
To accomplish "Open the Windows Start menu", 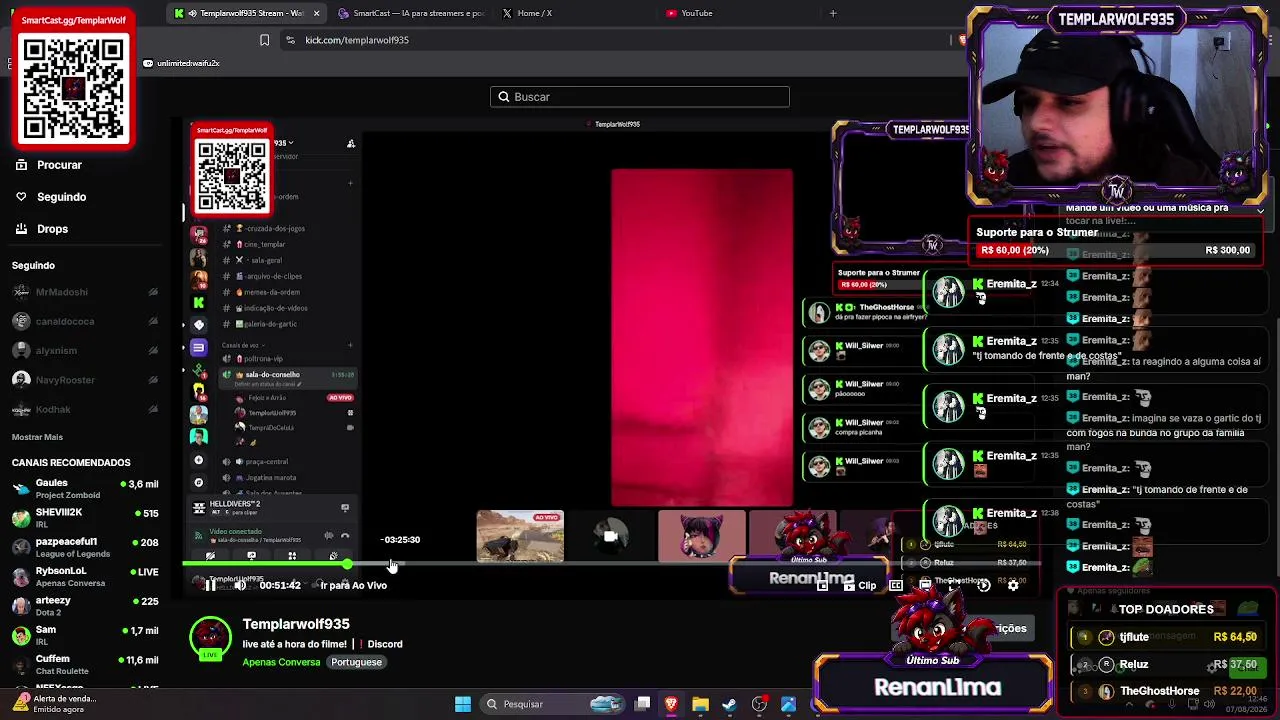I will [463, 704].
